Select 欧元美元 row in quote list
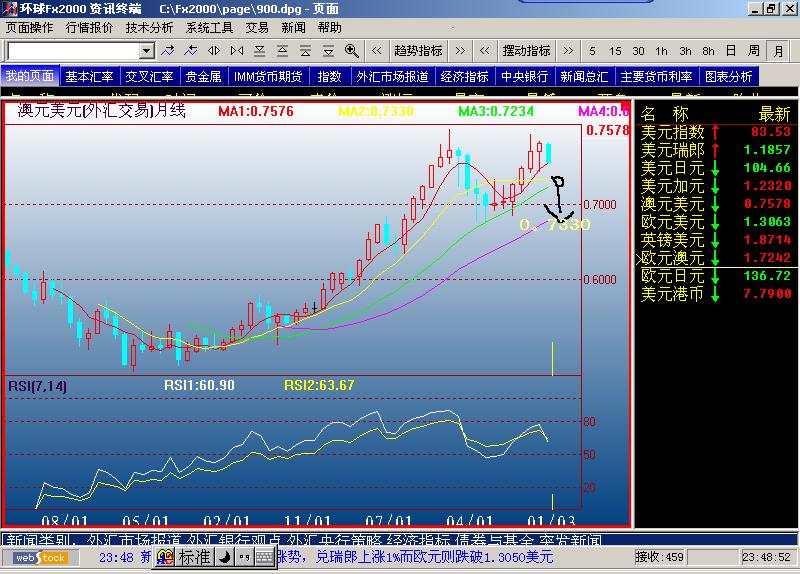 716,222
